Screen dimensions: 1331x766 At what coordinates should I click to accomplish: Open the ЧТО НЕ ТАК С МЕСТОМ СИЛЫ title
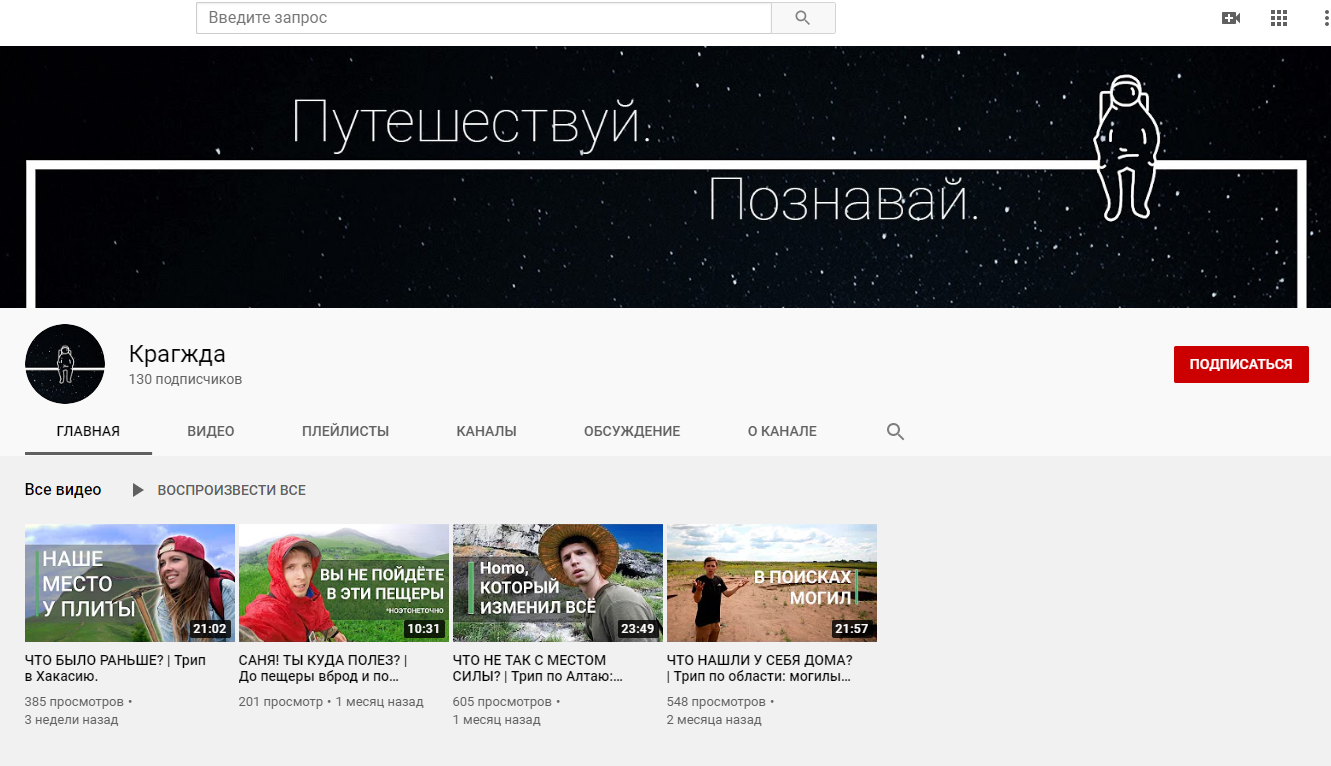(x=537, y=668)
